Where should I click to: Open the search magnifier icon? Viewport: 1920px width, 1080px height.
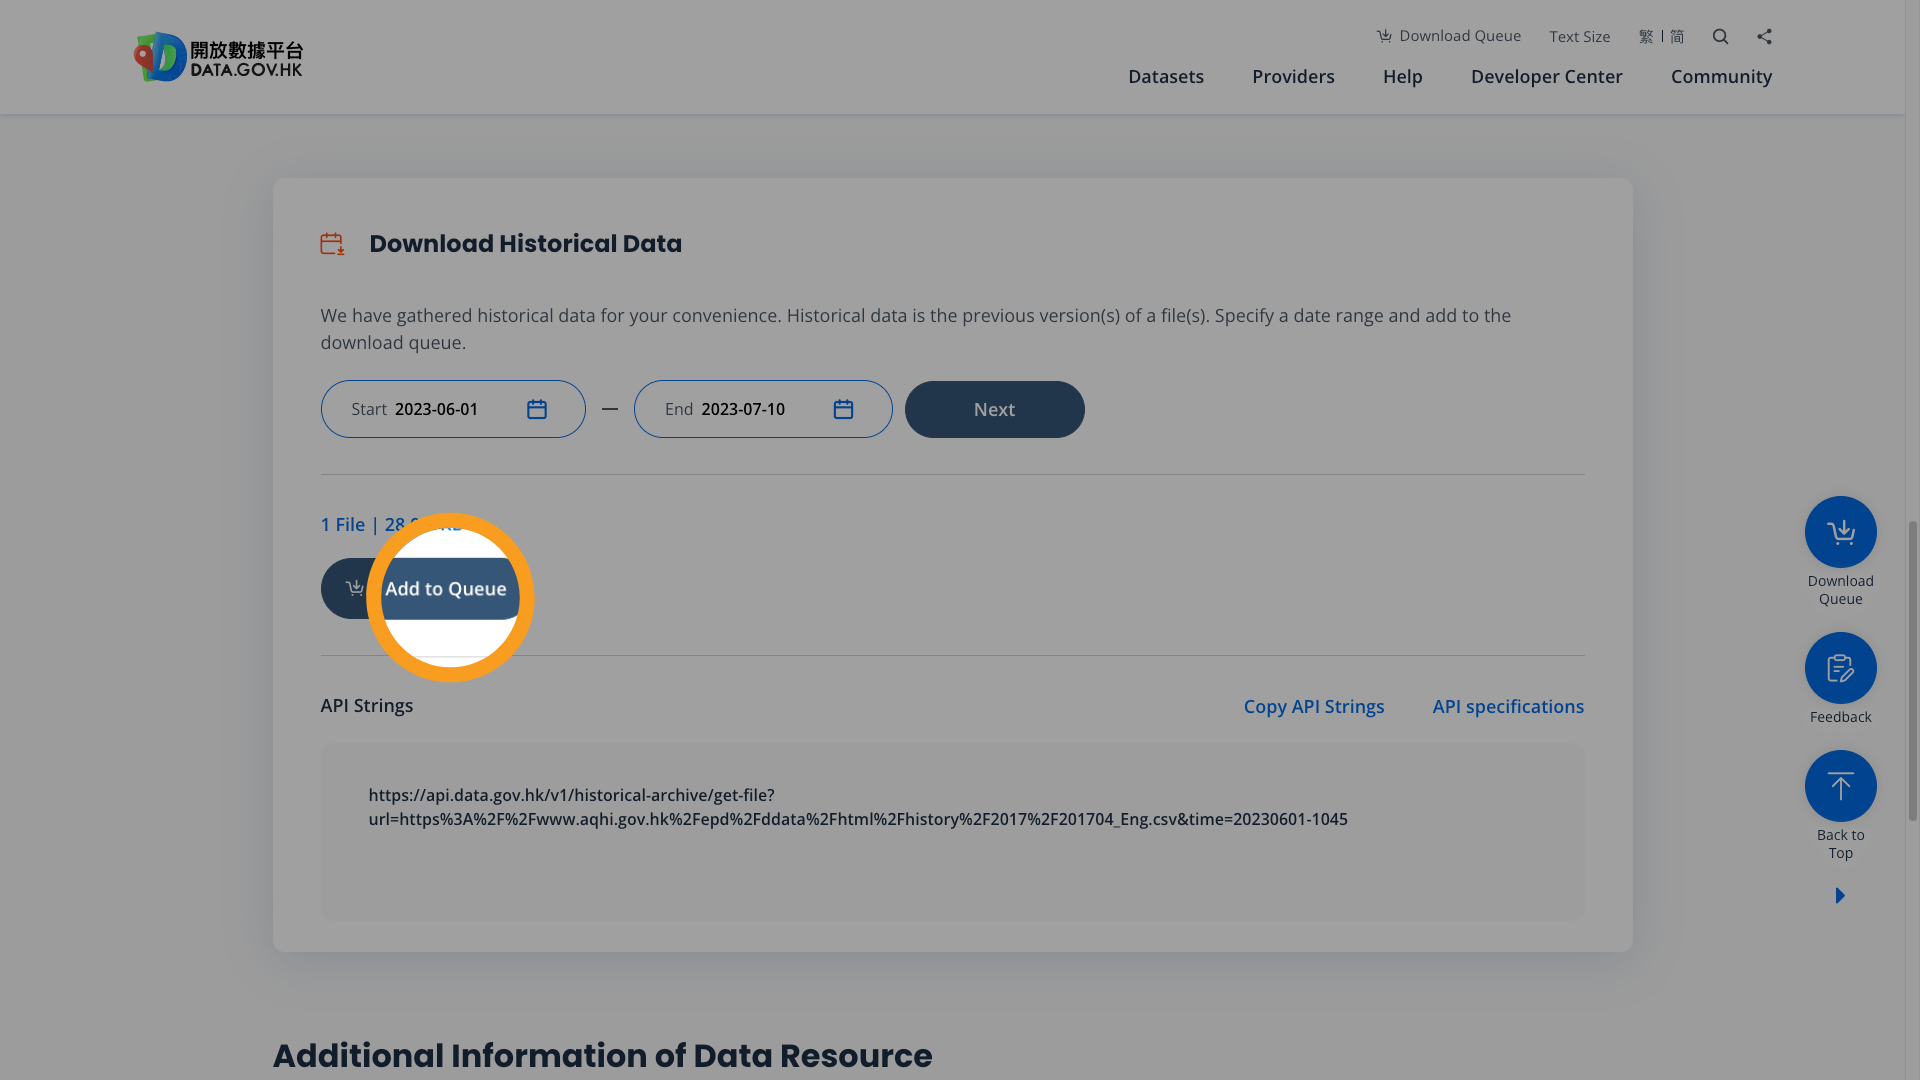pyautogui.click(x=1720, y=36)
